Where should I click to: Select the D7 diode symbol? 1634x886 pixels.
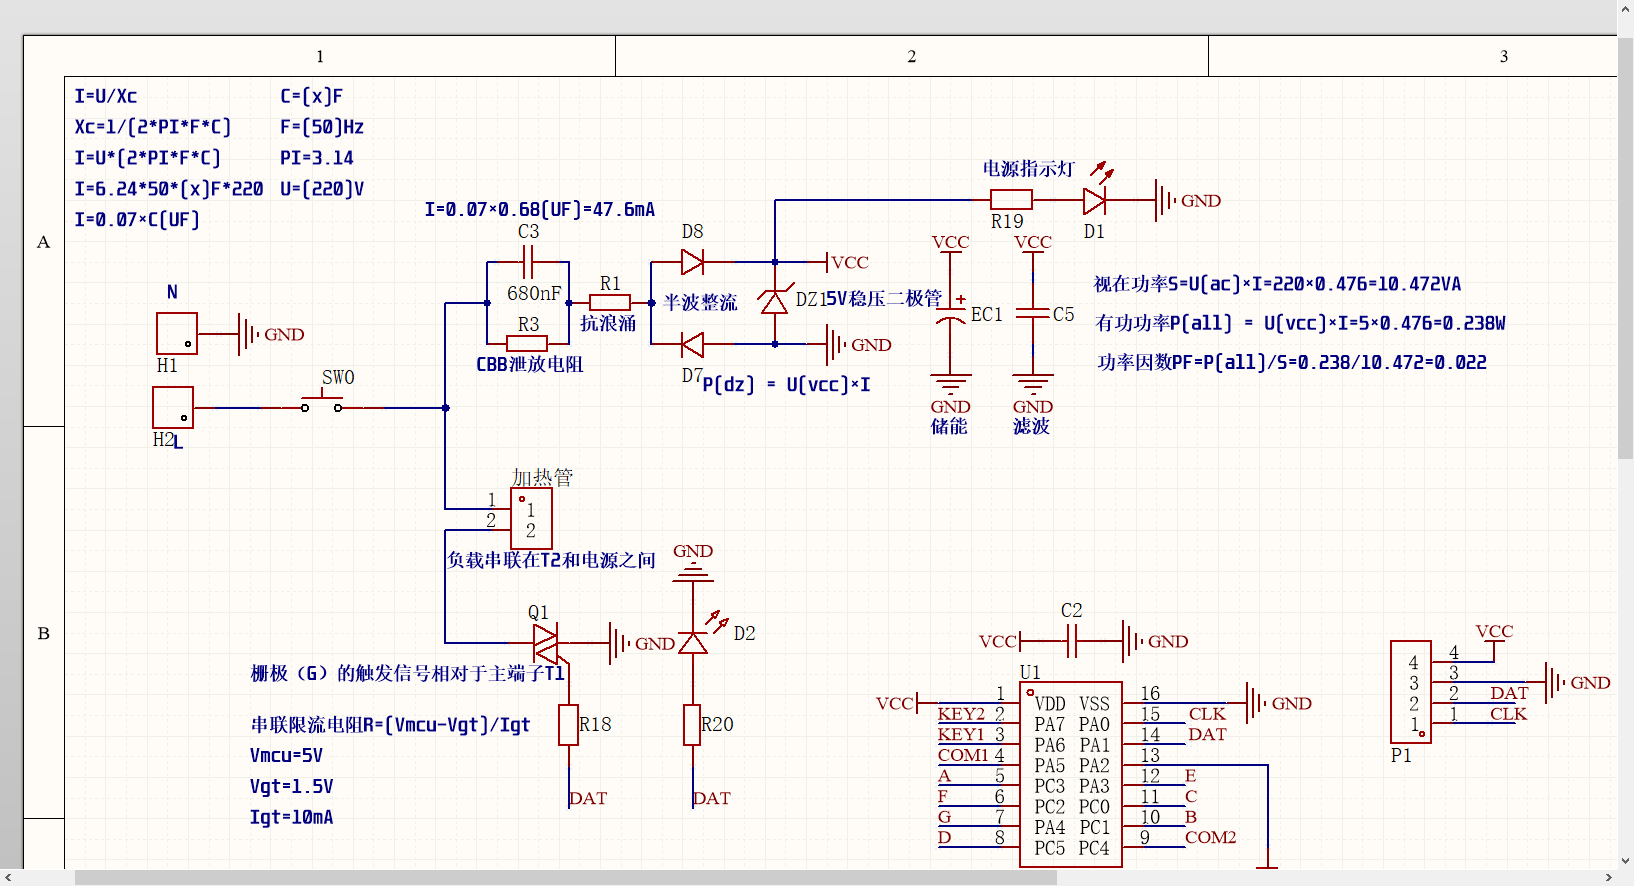pyautogui.click(x=692, y=345)
